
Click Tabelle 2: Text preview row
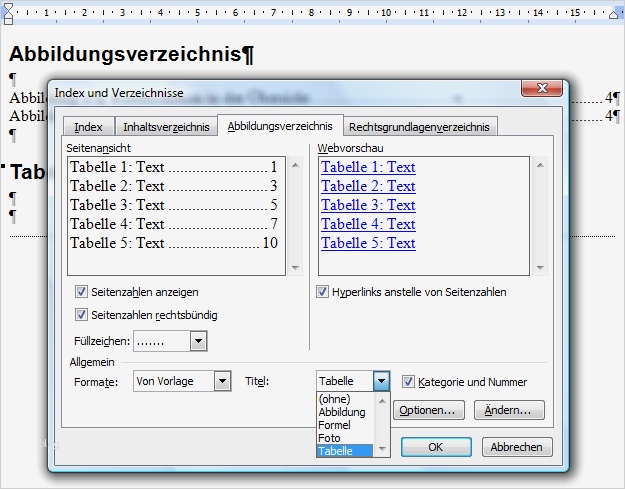tap(173, 186)
